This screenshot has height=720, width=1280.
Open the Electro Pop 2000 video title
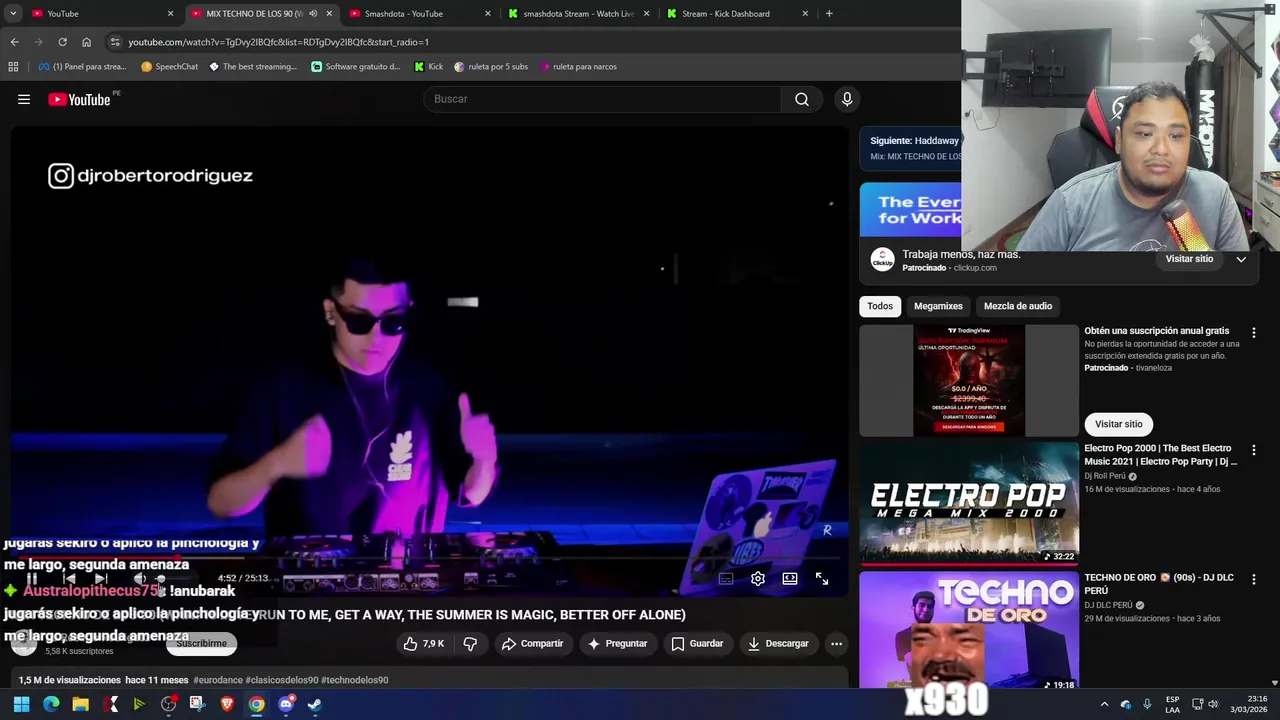[x=1160, y=455]
